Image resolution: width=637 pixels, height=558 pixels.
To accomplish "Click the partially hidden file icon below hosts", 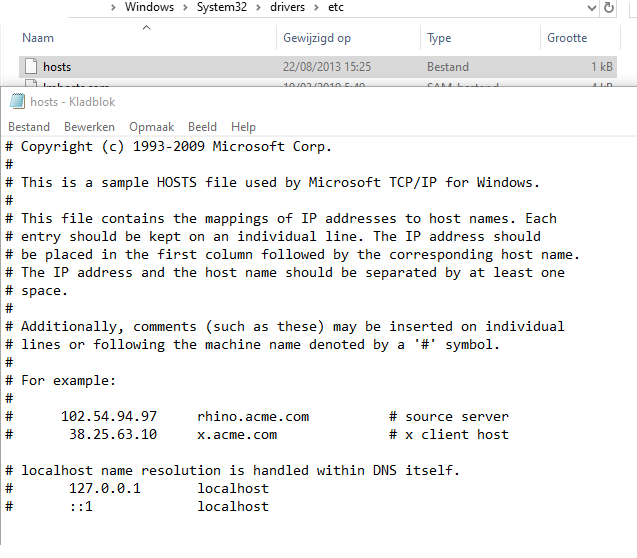I will (x=31, y=83).
